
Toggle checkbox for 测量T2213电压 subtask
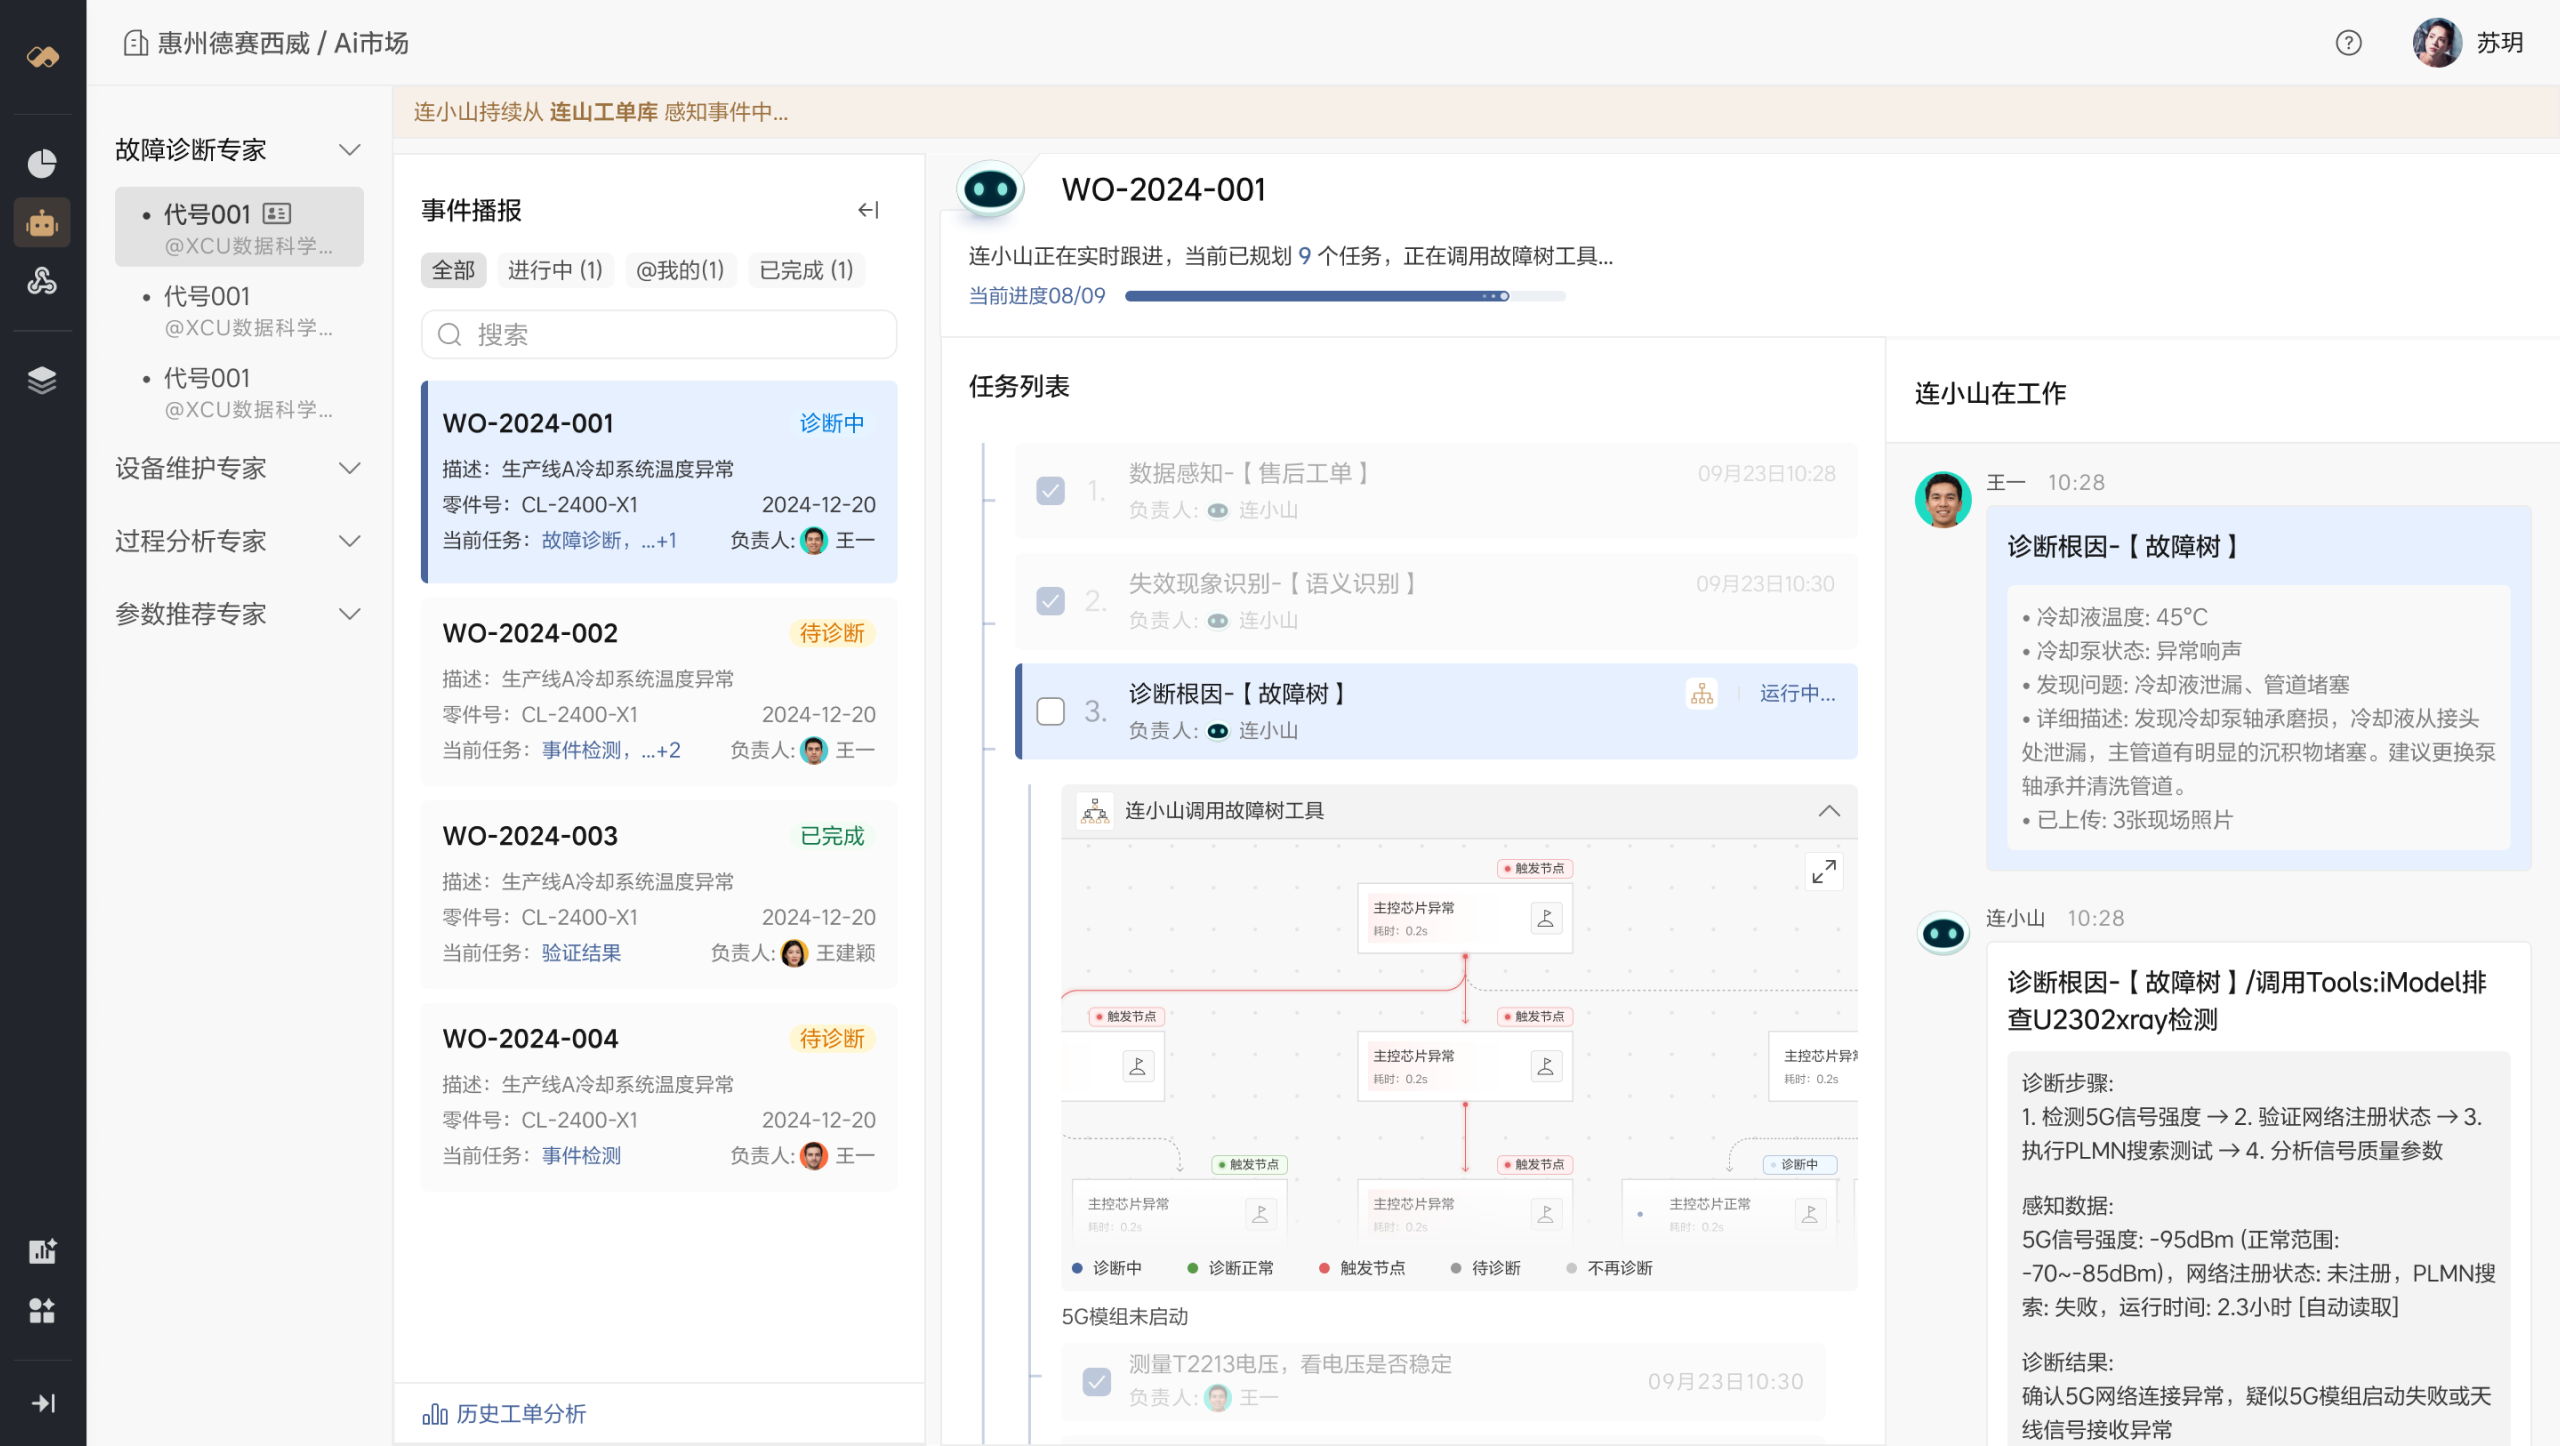pyautogui.click(x=1097, y=1381)
